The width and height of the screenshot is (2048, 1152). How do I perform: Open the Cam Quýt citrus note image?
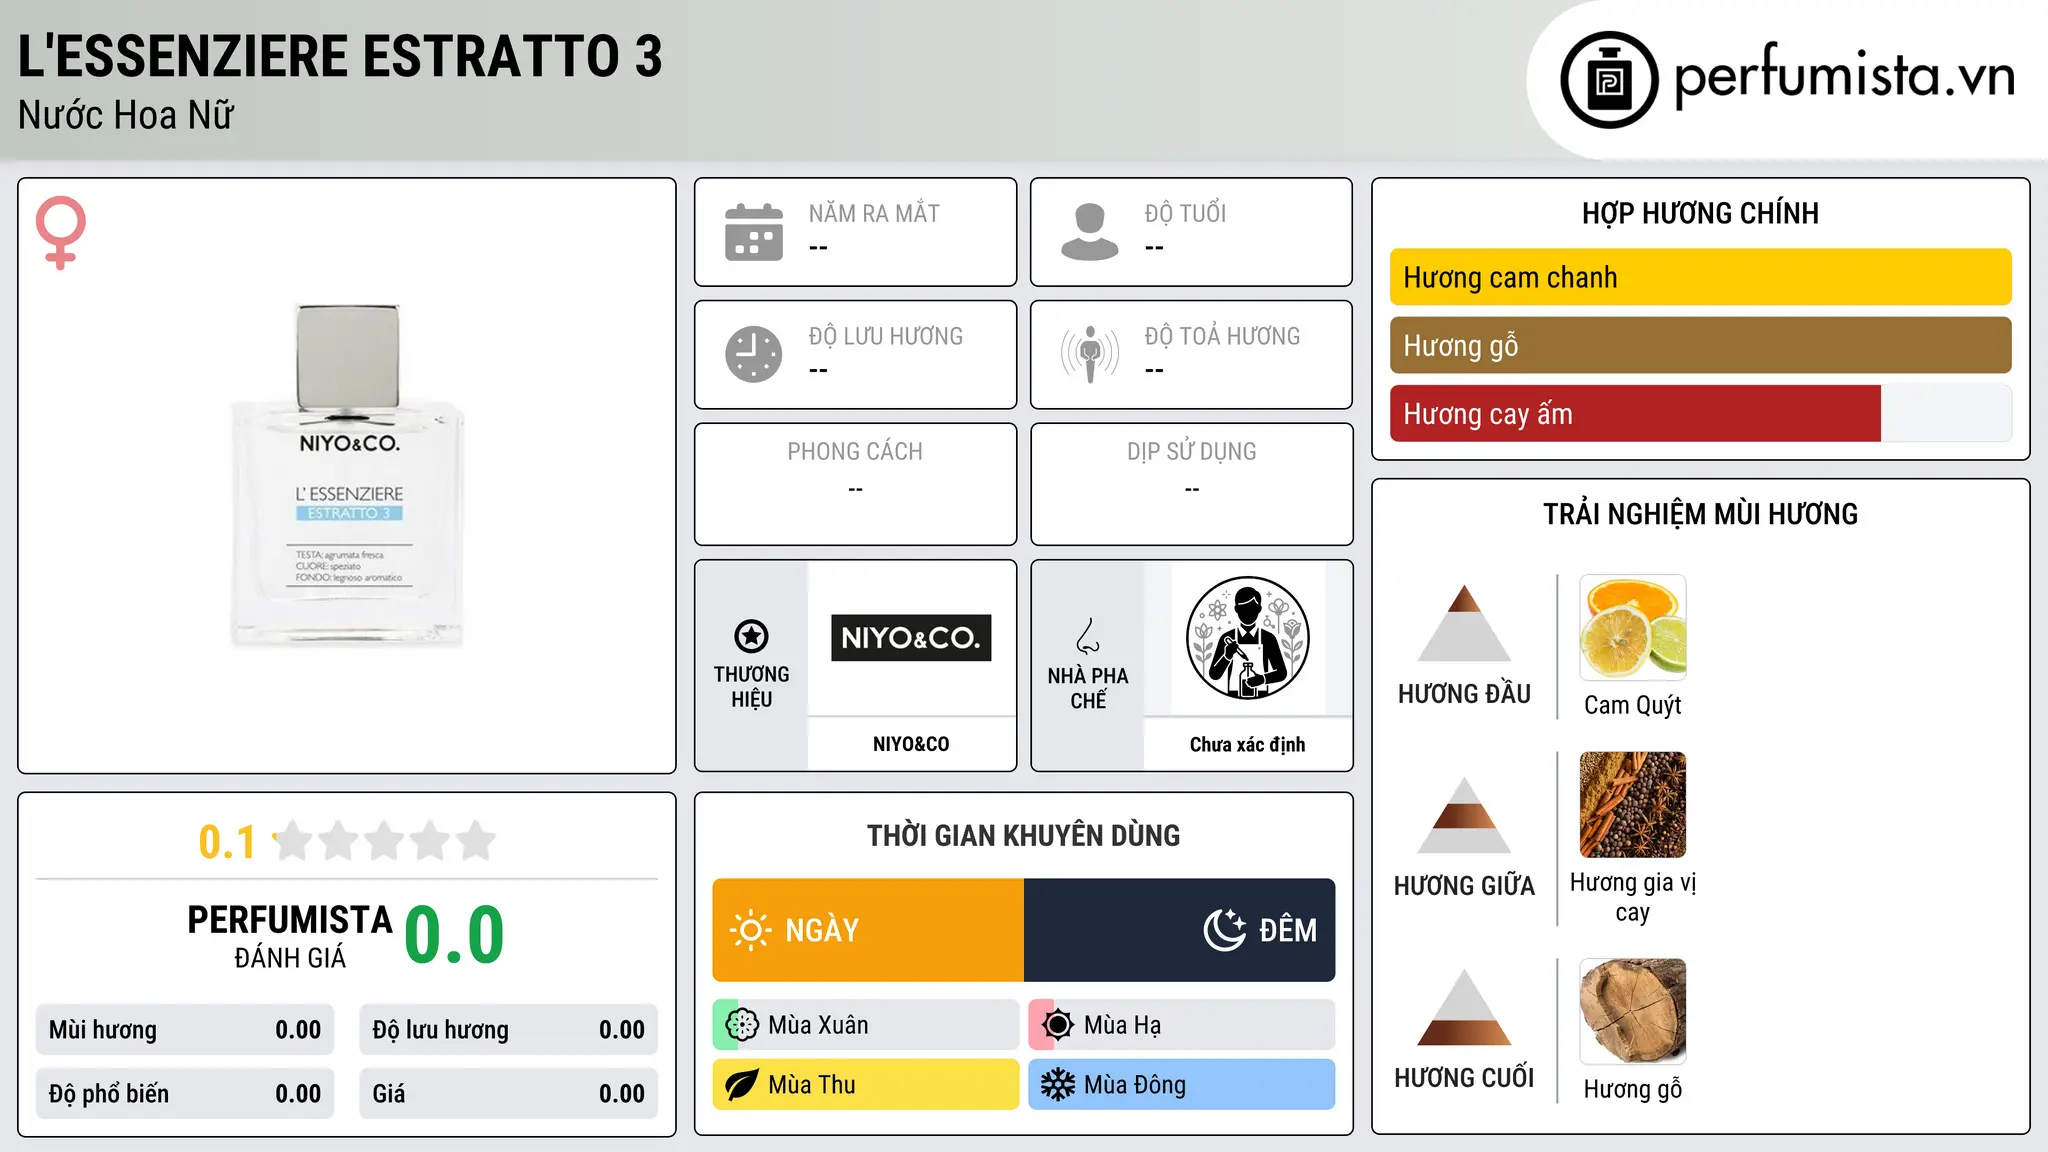pos(1633,628)
